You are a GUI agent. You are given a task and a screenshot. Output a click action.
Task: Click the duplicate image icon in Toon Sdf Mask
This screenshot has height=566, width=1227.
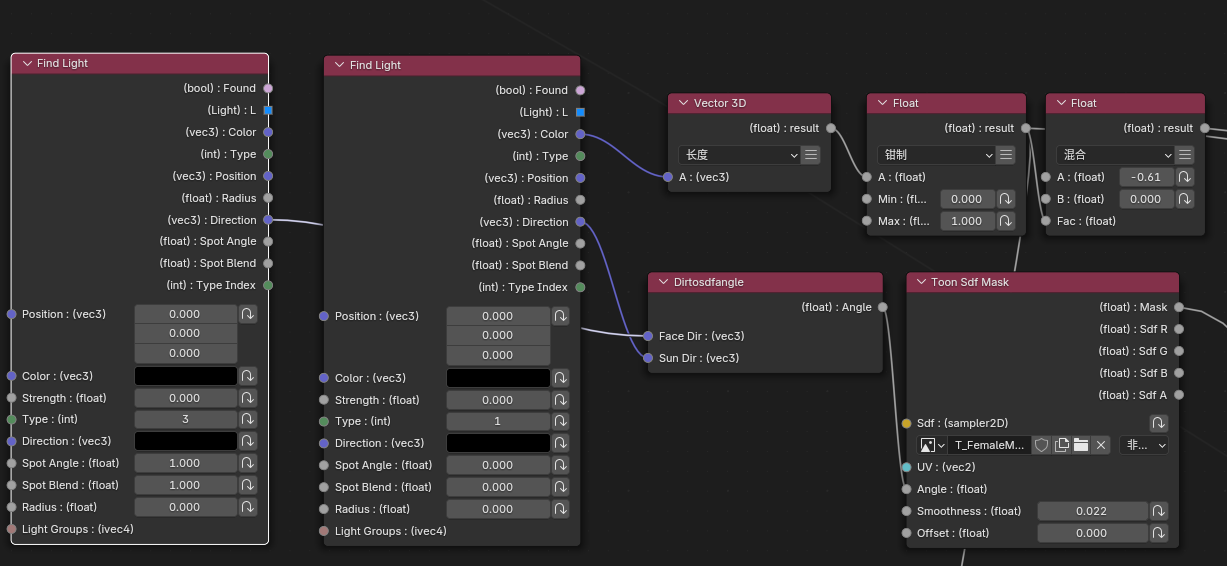click(1061, 445)
